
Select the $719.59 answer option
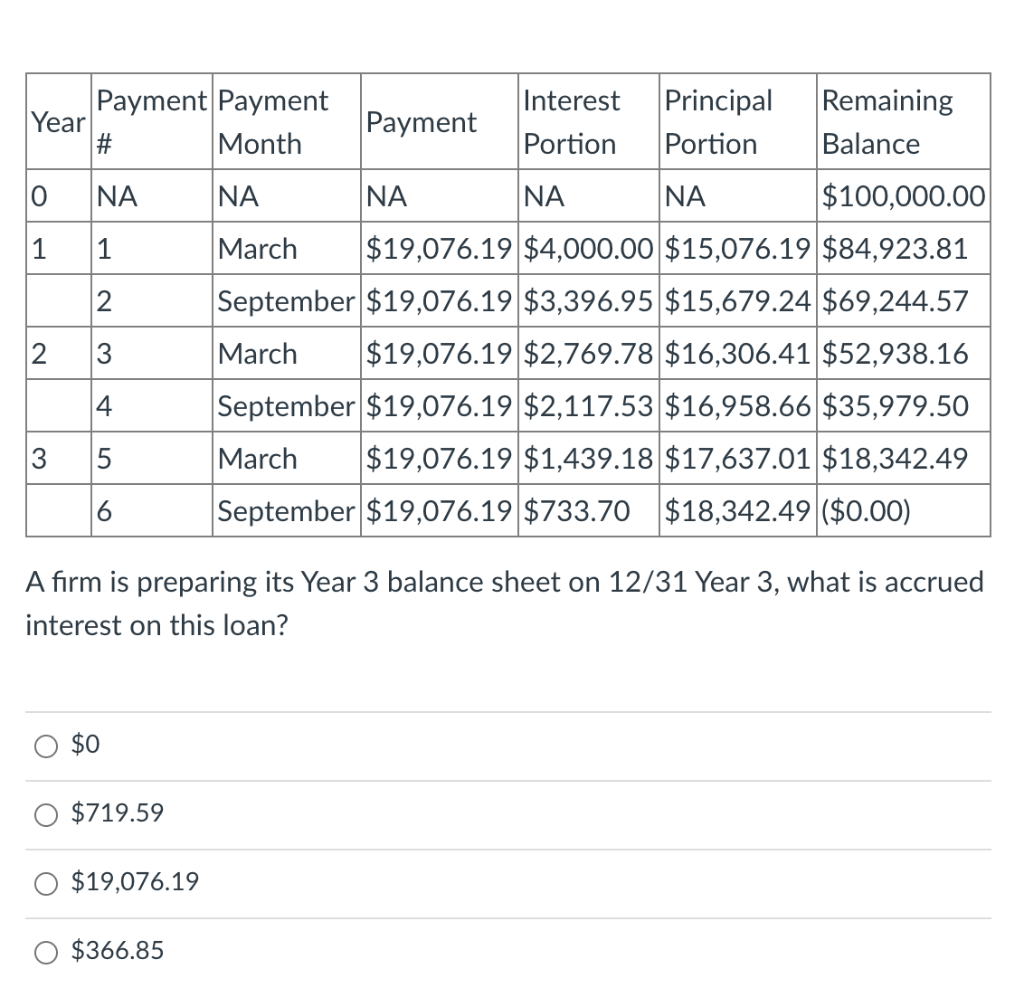(45, 815)
